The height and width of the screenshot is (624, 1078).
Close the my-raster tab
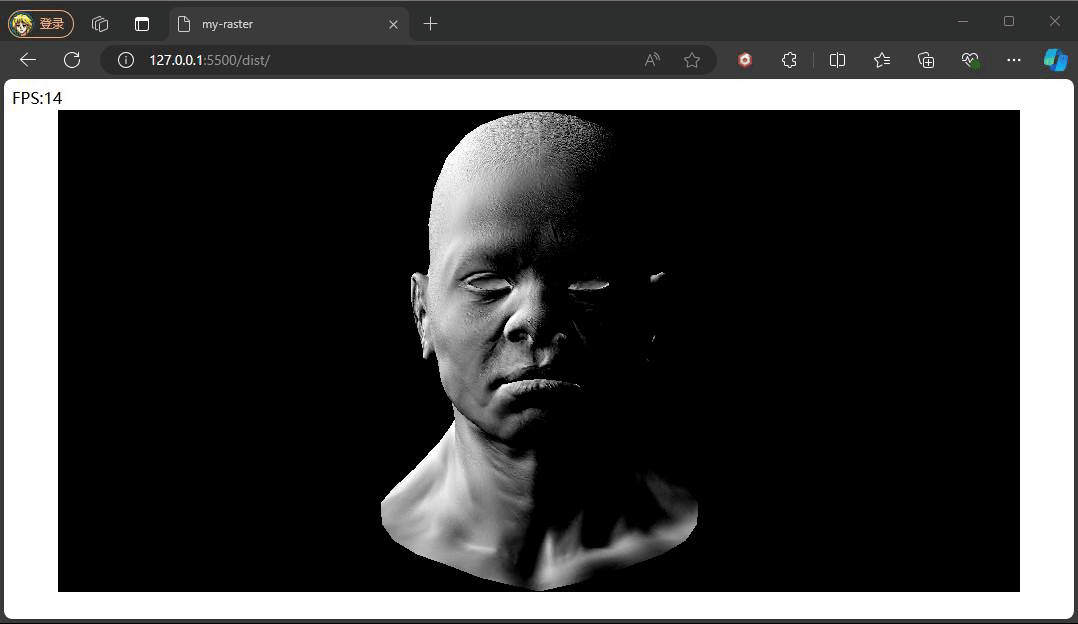[x=394, y=24]
